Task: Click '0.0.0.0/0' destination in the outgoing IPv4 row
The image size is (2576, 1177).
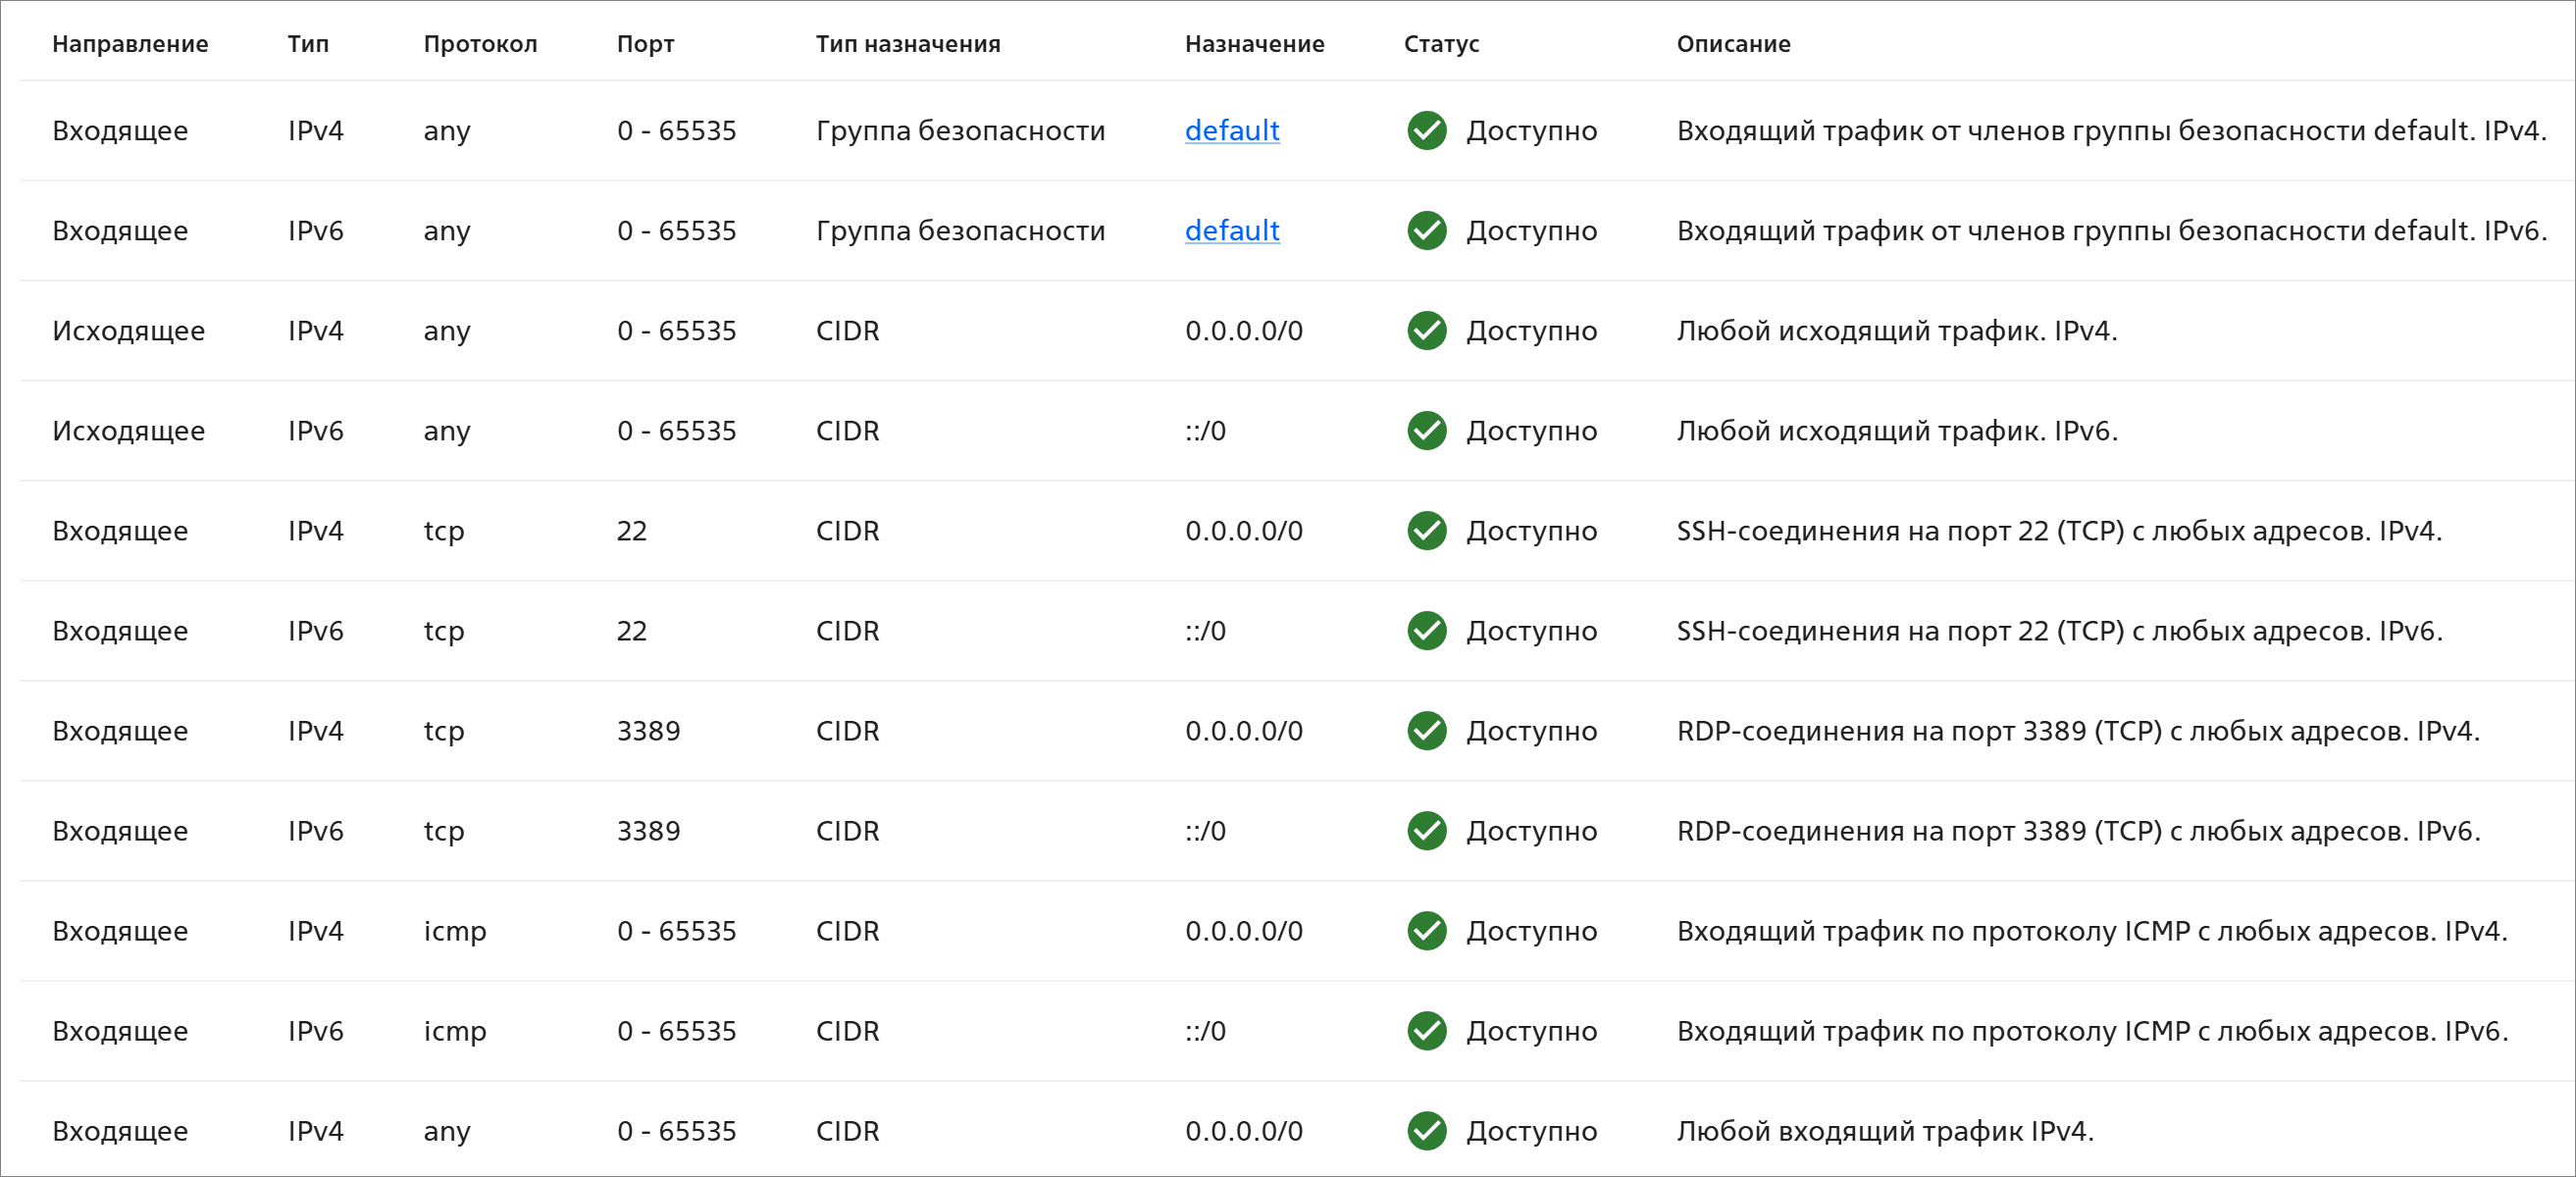Action: tap(1244, 331)
